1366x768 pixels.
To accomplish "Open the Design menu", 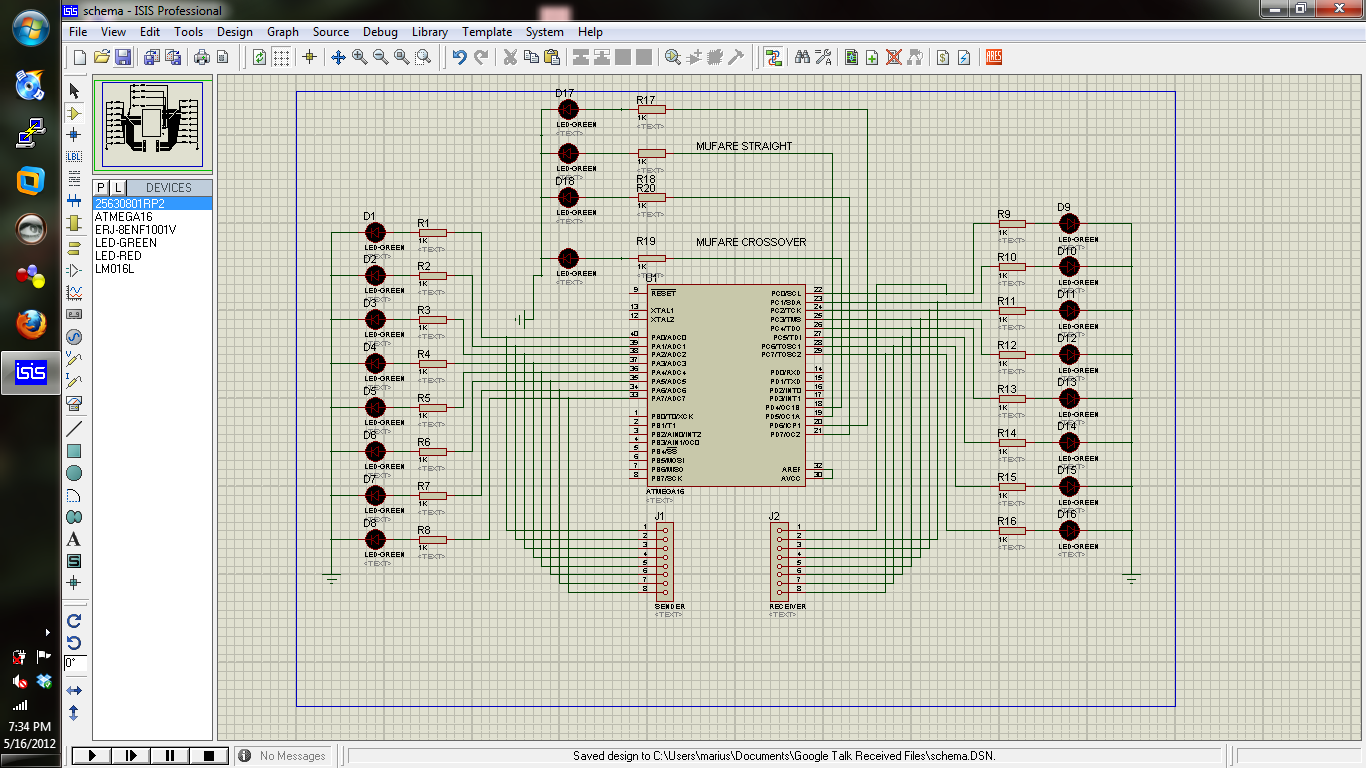I will (x=235, y=32).
